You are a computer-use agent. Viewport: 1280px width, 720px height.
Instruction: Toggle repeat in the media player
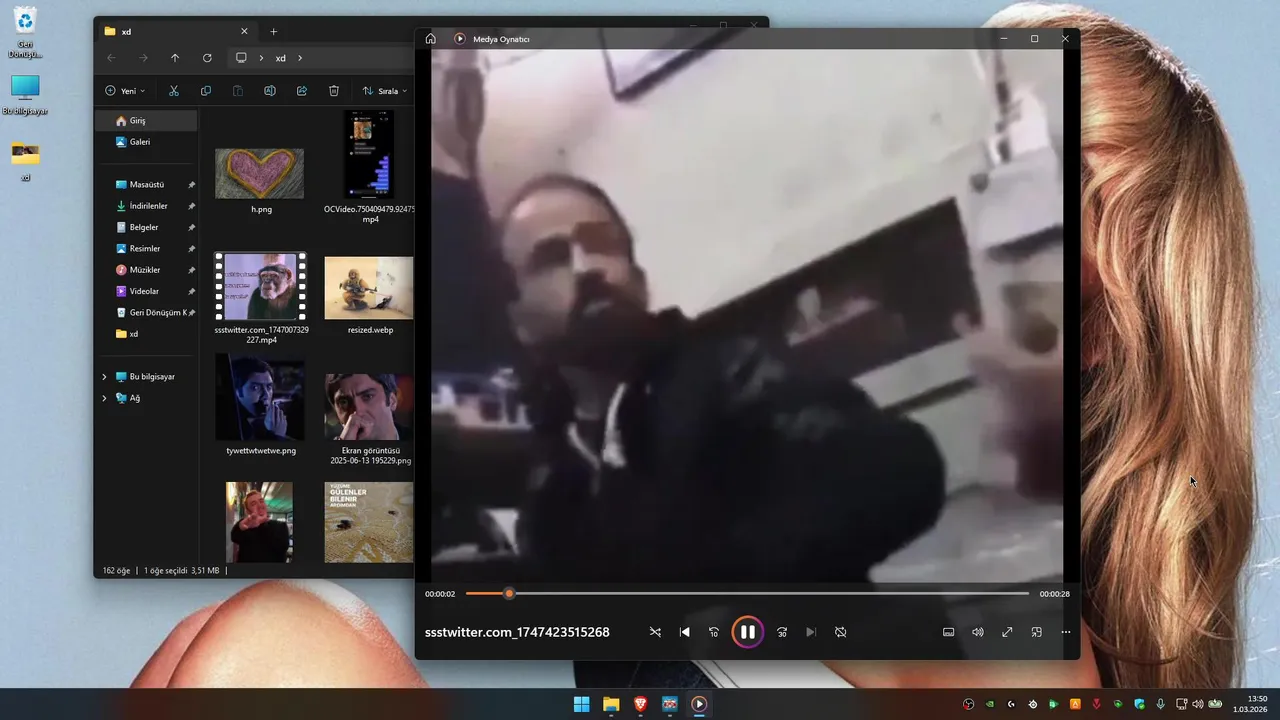click(841, 632)
